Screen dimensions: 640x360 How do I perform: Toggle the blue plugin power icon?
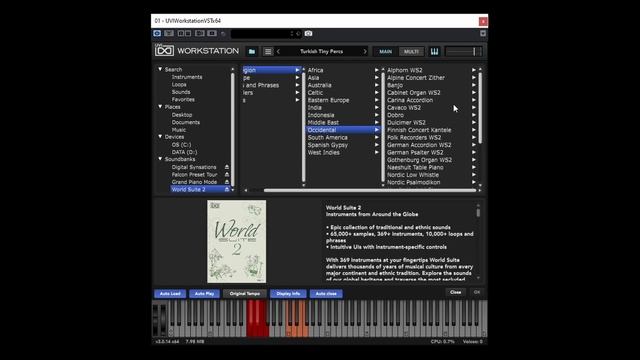157,33
